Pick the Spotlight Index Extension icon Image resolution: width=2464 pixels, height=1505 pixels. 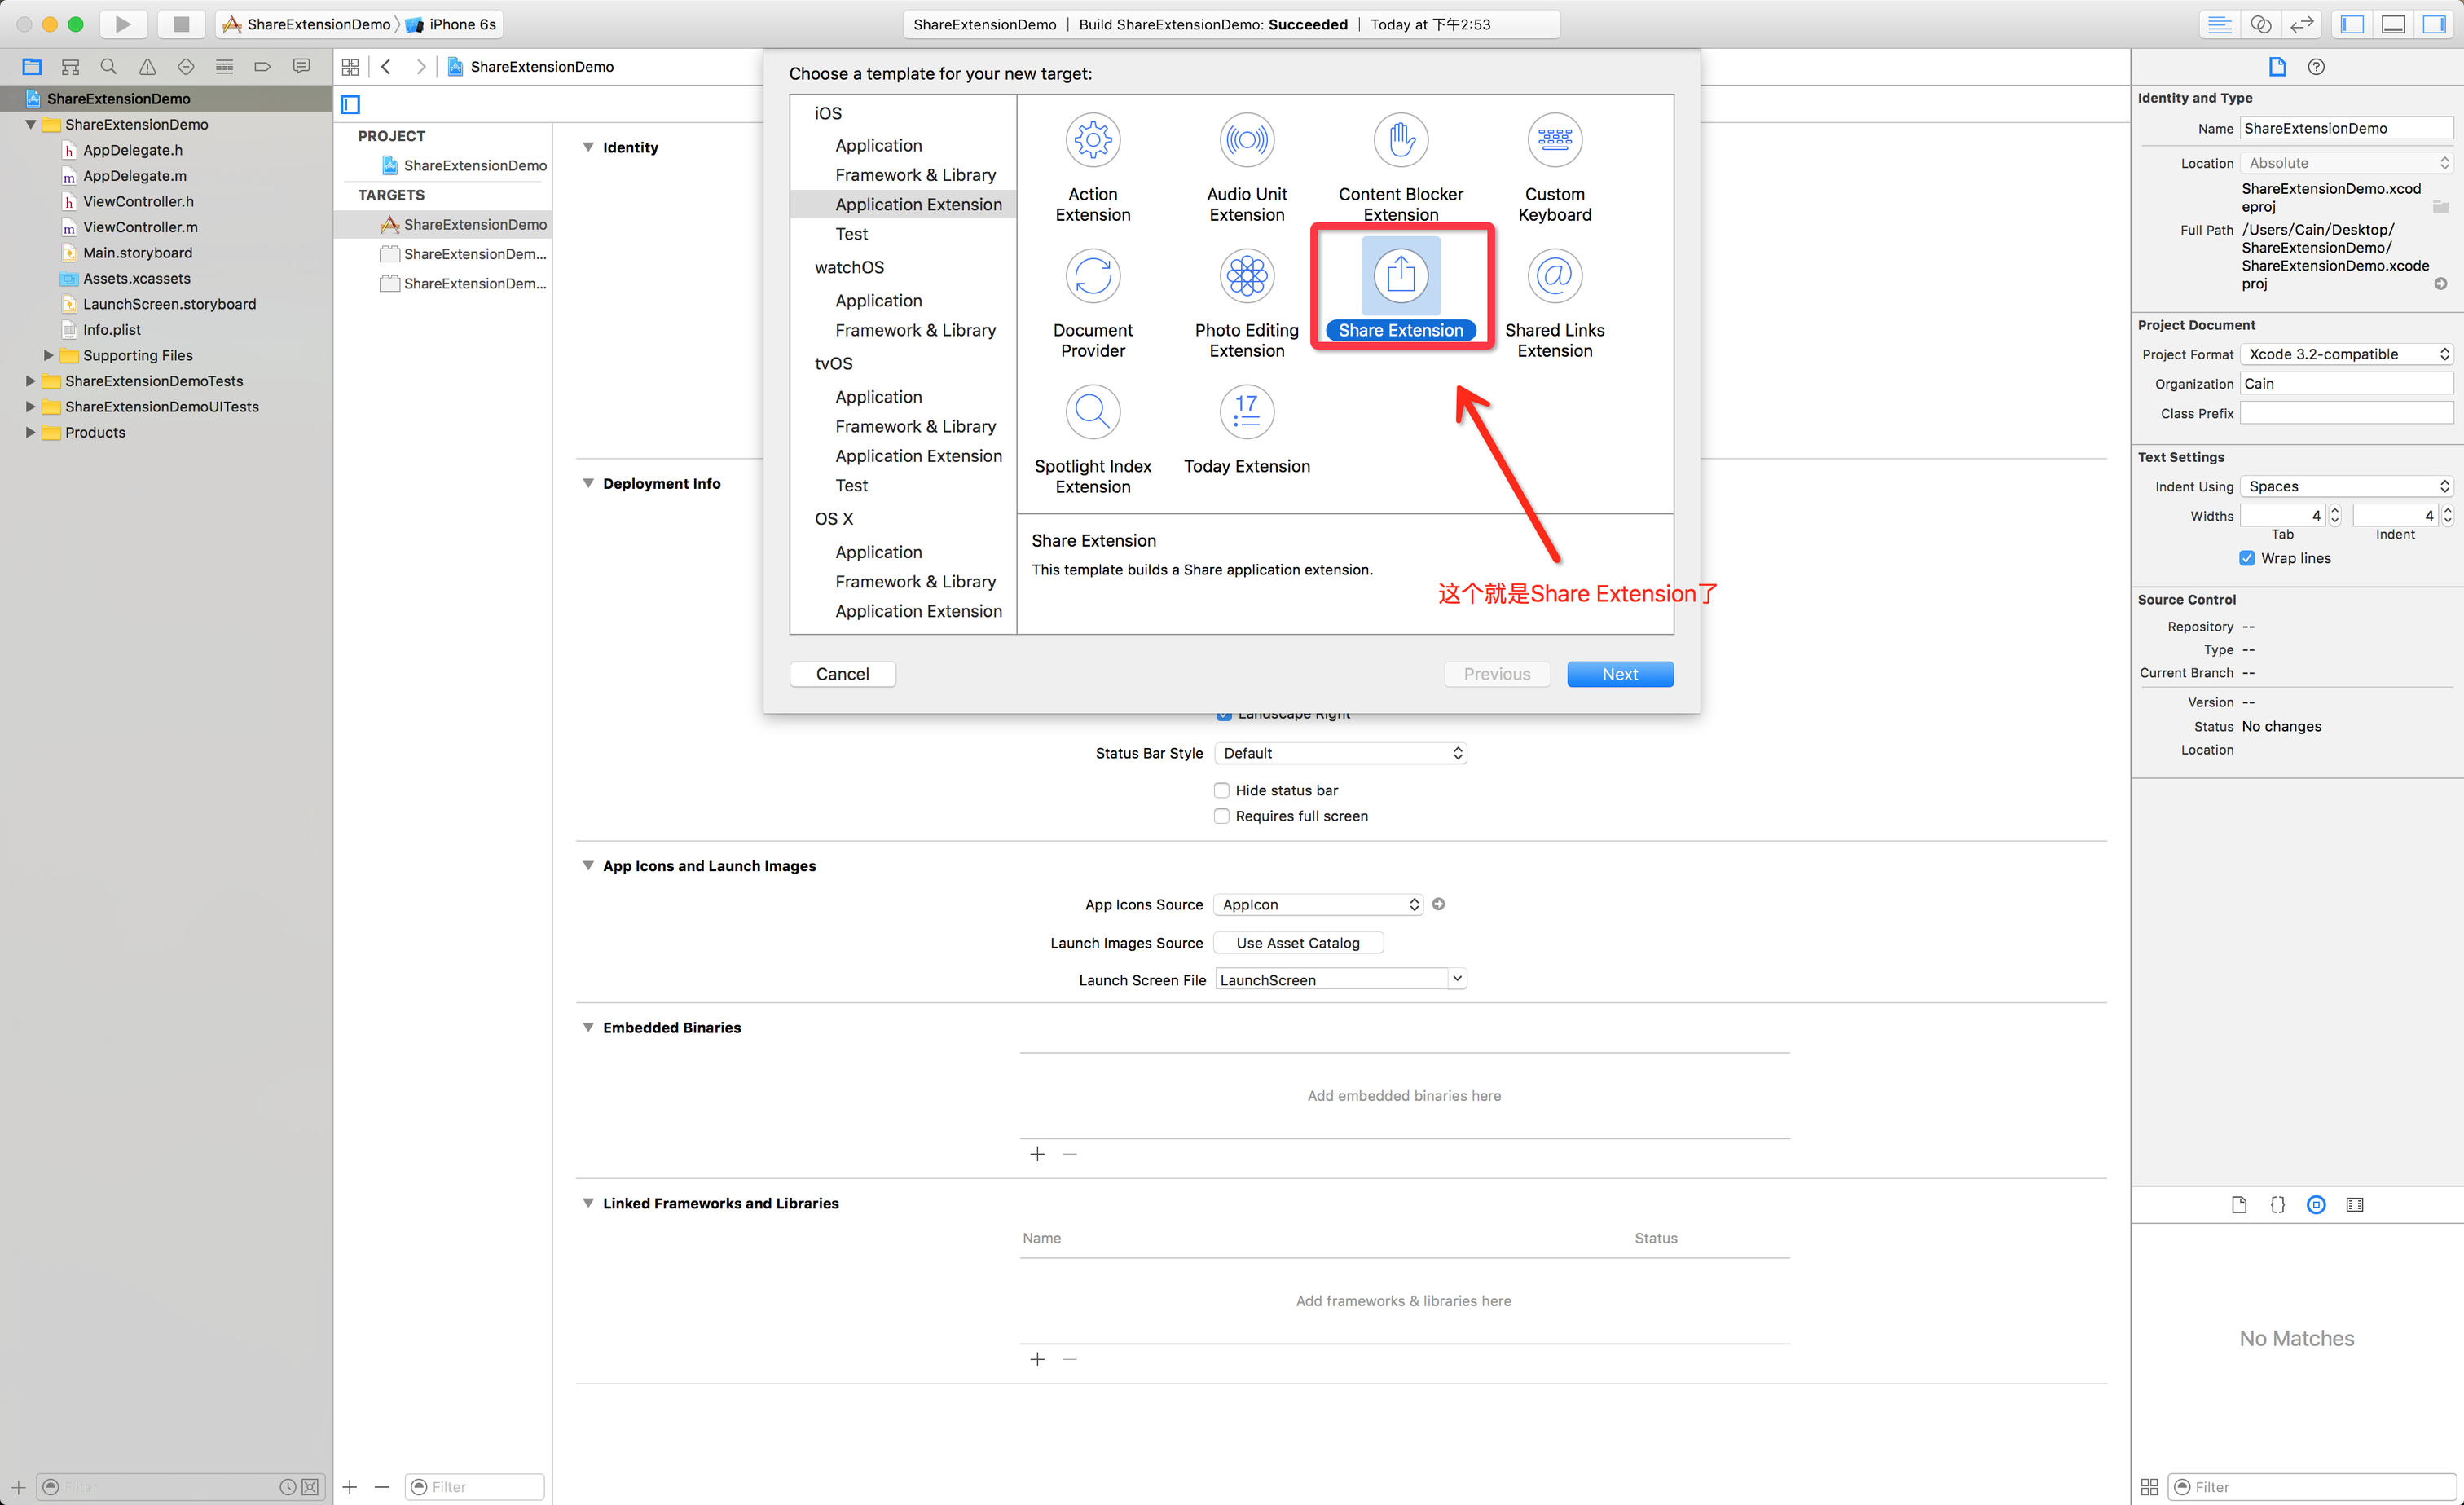[1092, 412]
